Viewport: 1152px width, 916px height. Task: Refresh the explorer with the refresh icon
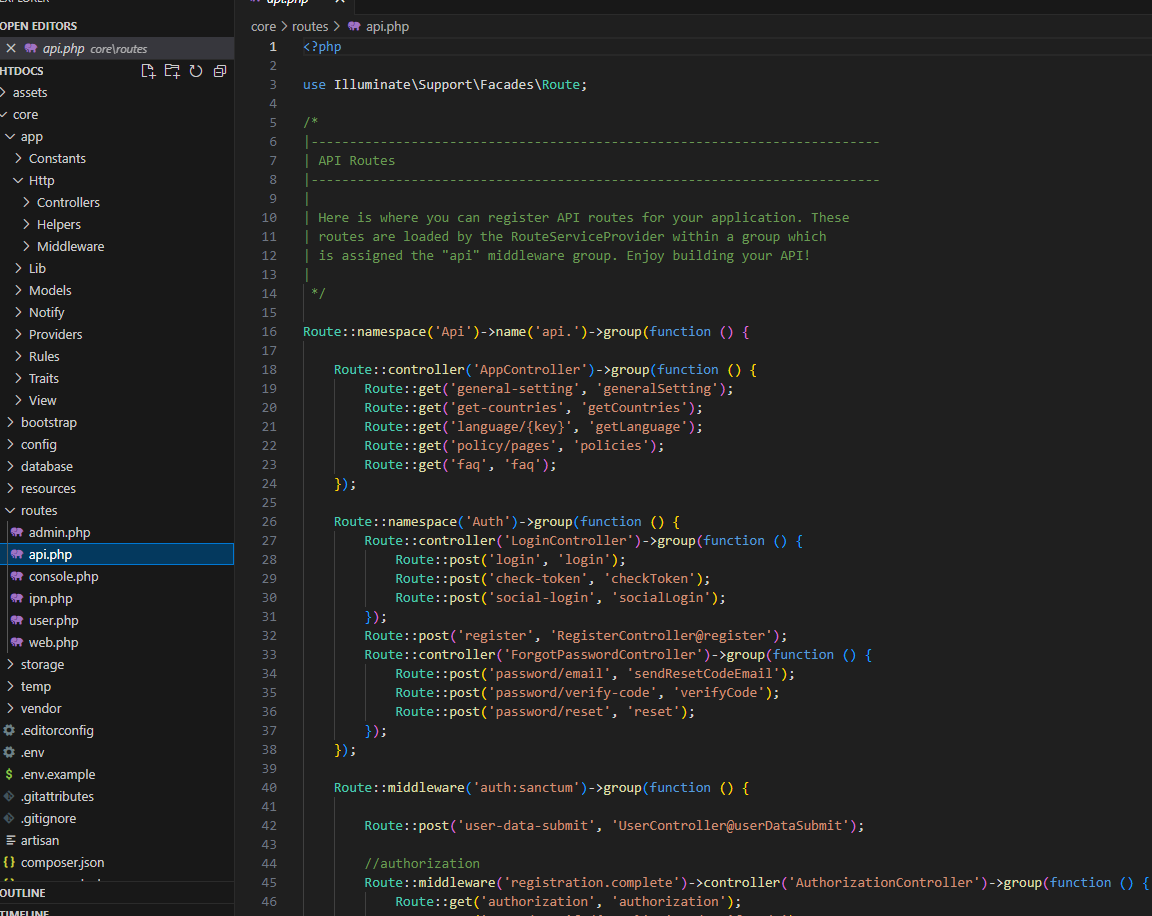(195, 71)
